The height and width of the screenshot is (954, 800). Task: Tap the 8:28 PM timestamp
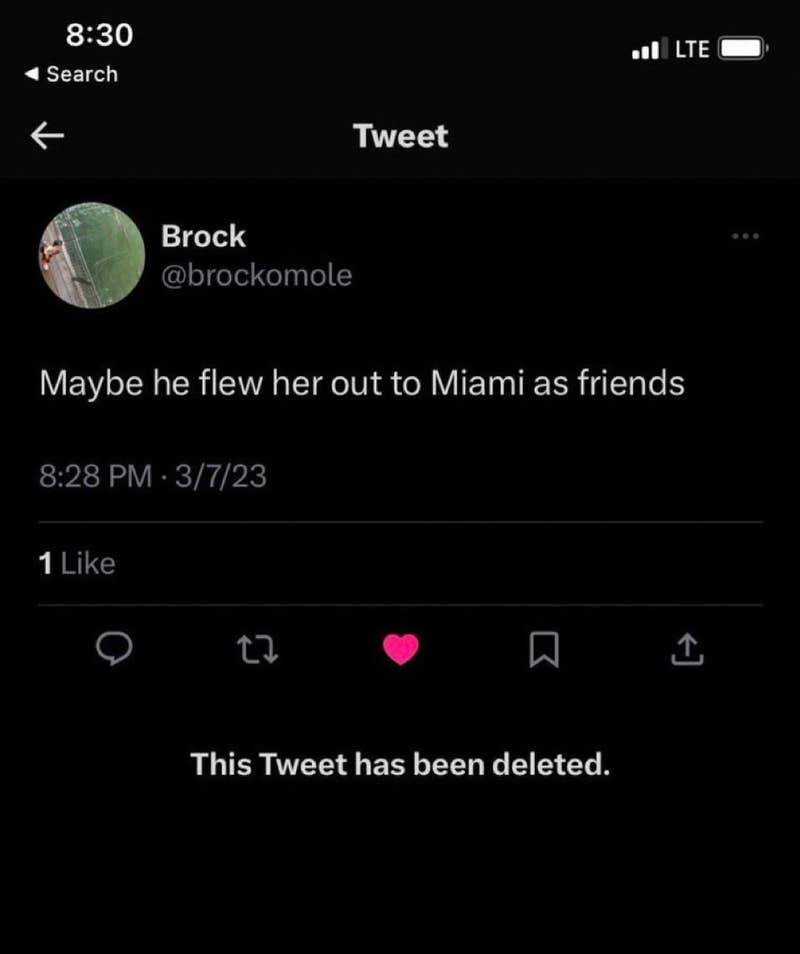tap(96, 476)
